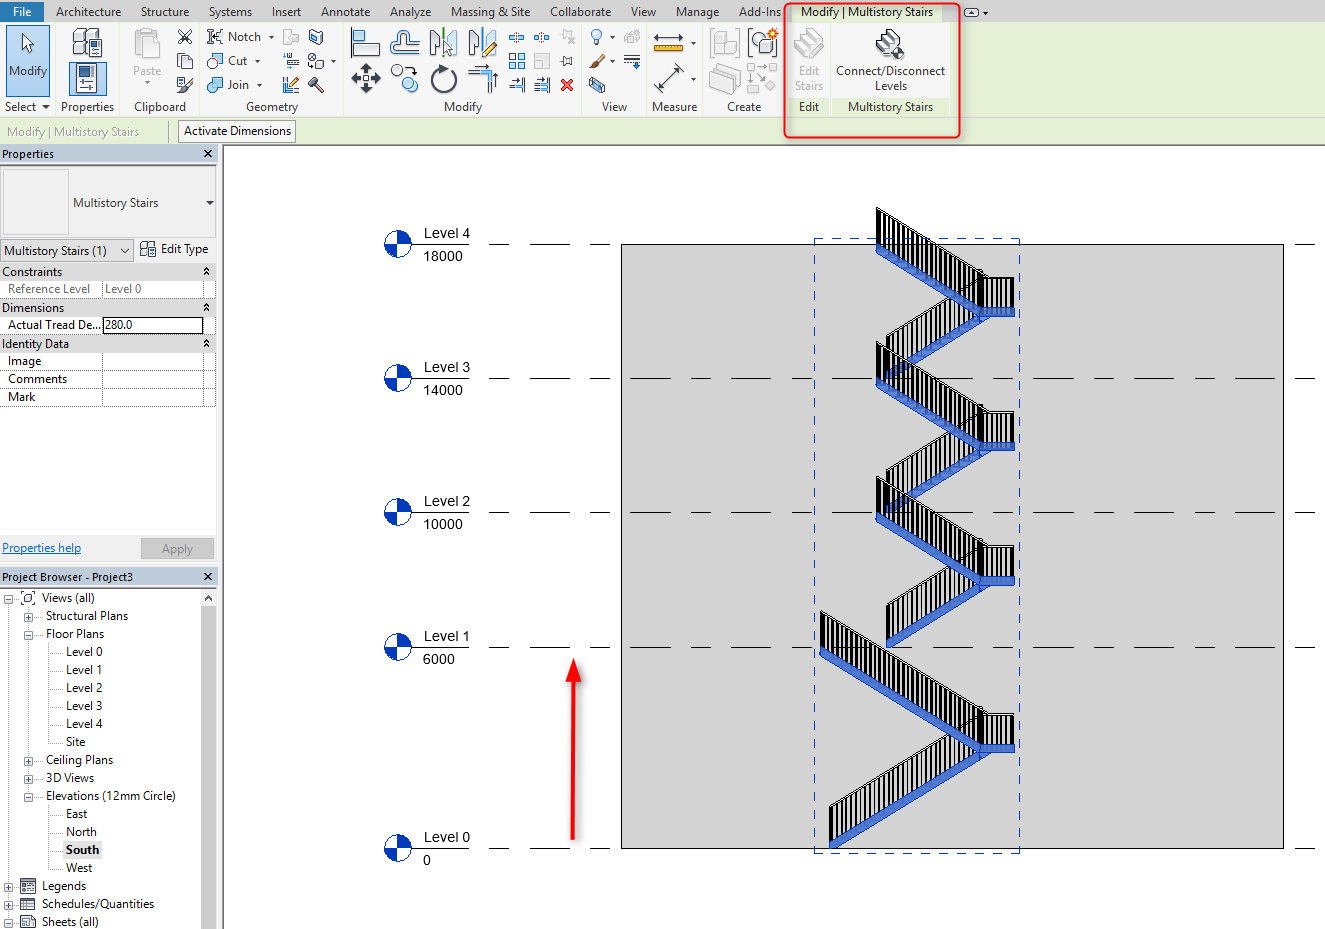
Task: Click the Override Graphics paintbrush icon
Action: (x=597, y=61)
